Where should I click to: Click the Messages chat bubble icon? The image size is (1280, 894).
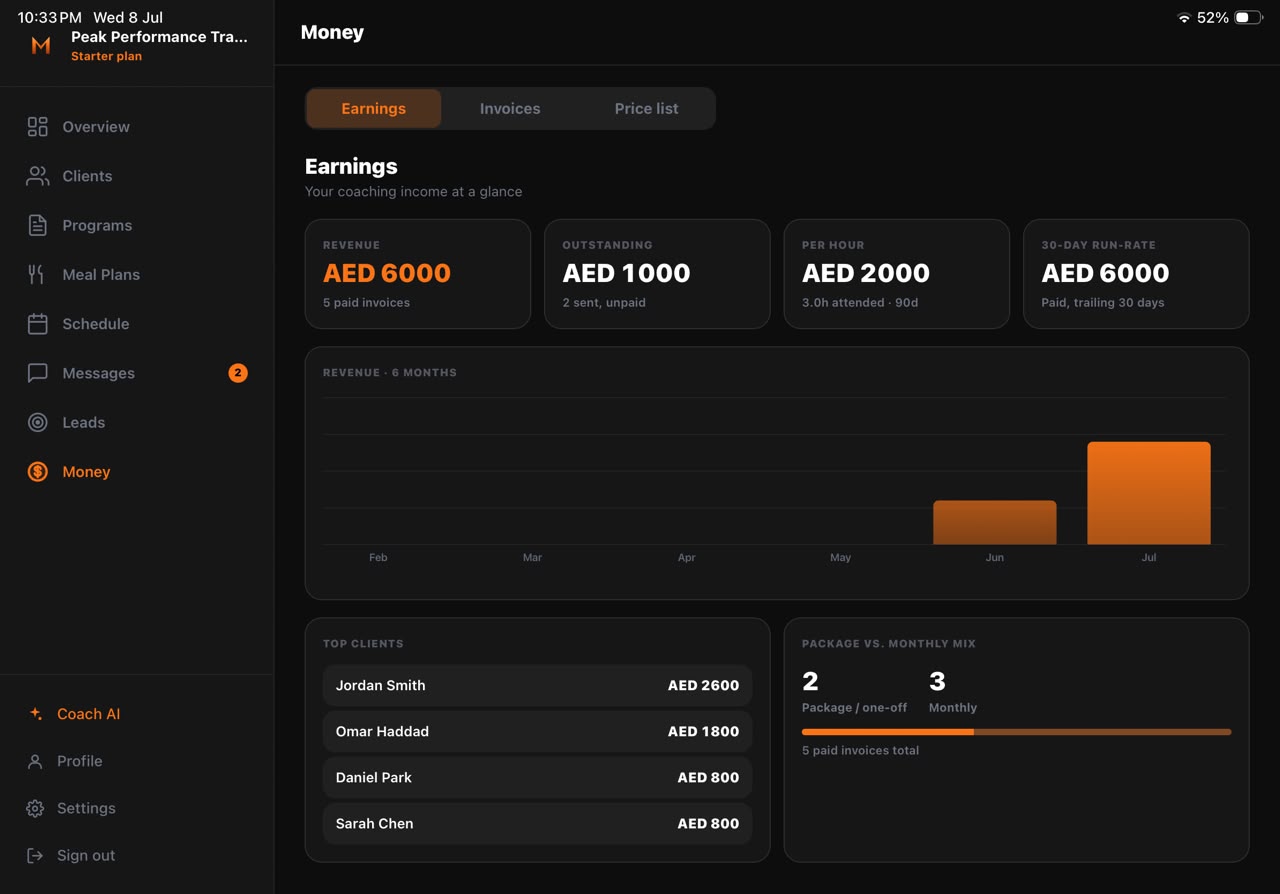click(x=37, y=373)
